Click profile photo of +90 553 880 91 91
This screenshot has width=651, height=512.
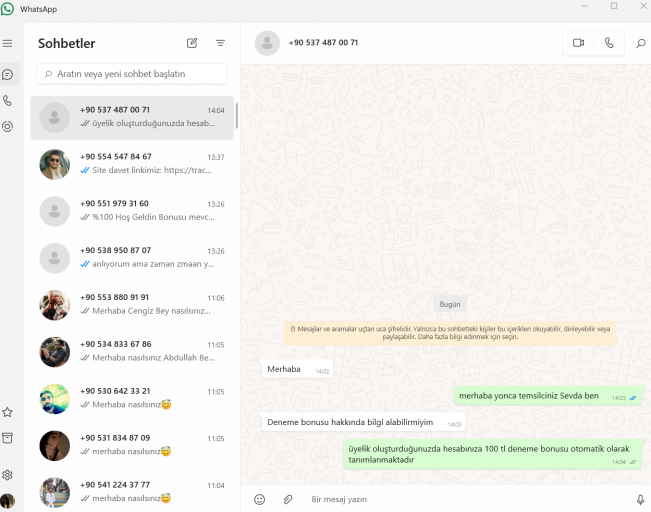coord(54,305)
